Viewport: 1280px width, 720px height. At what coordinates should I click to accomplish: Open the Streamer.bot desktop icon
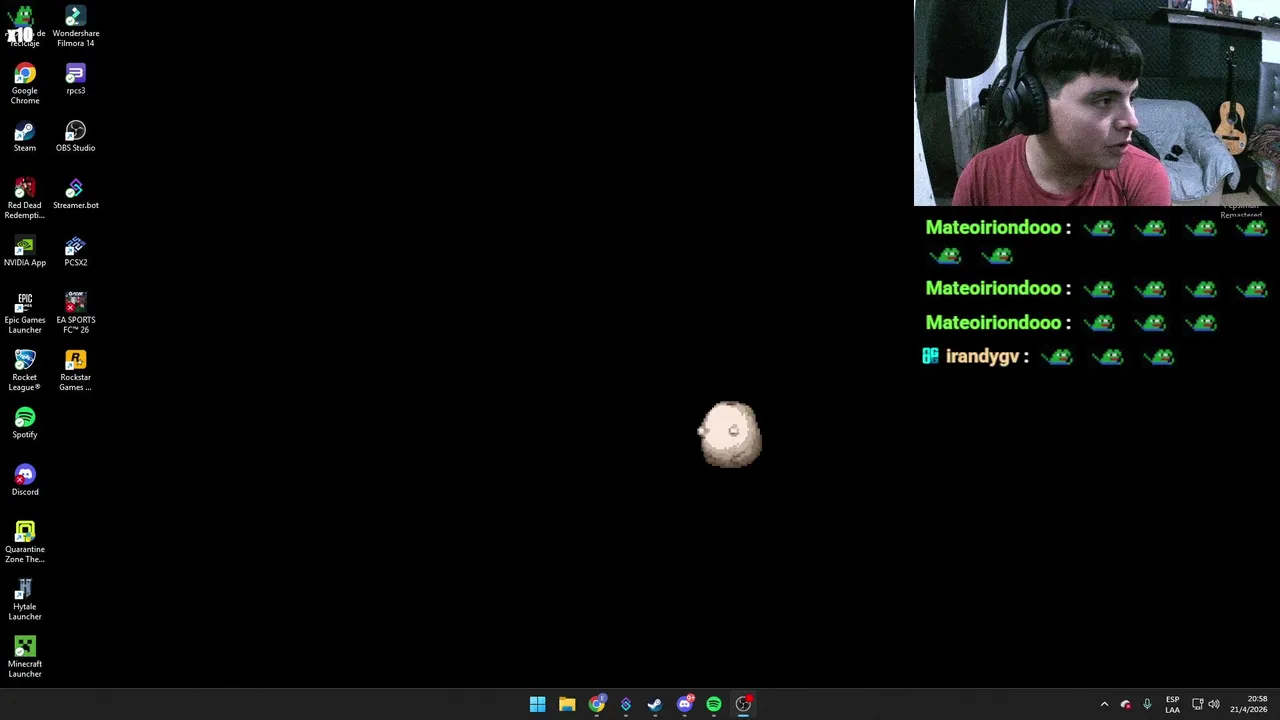click(75, 194)
